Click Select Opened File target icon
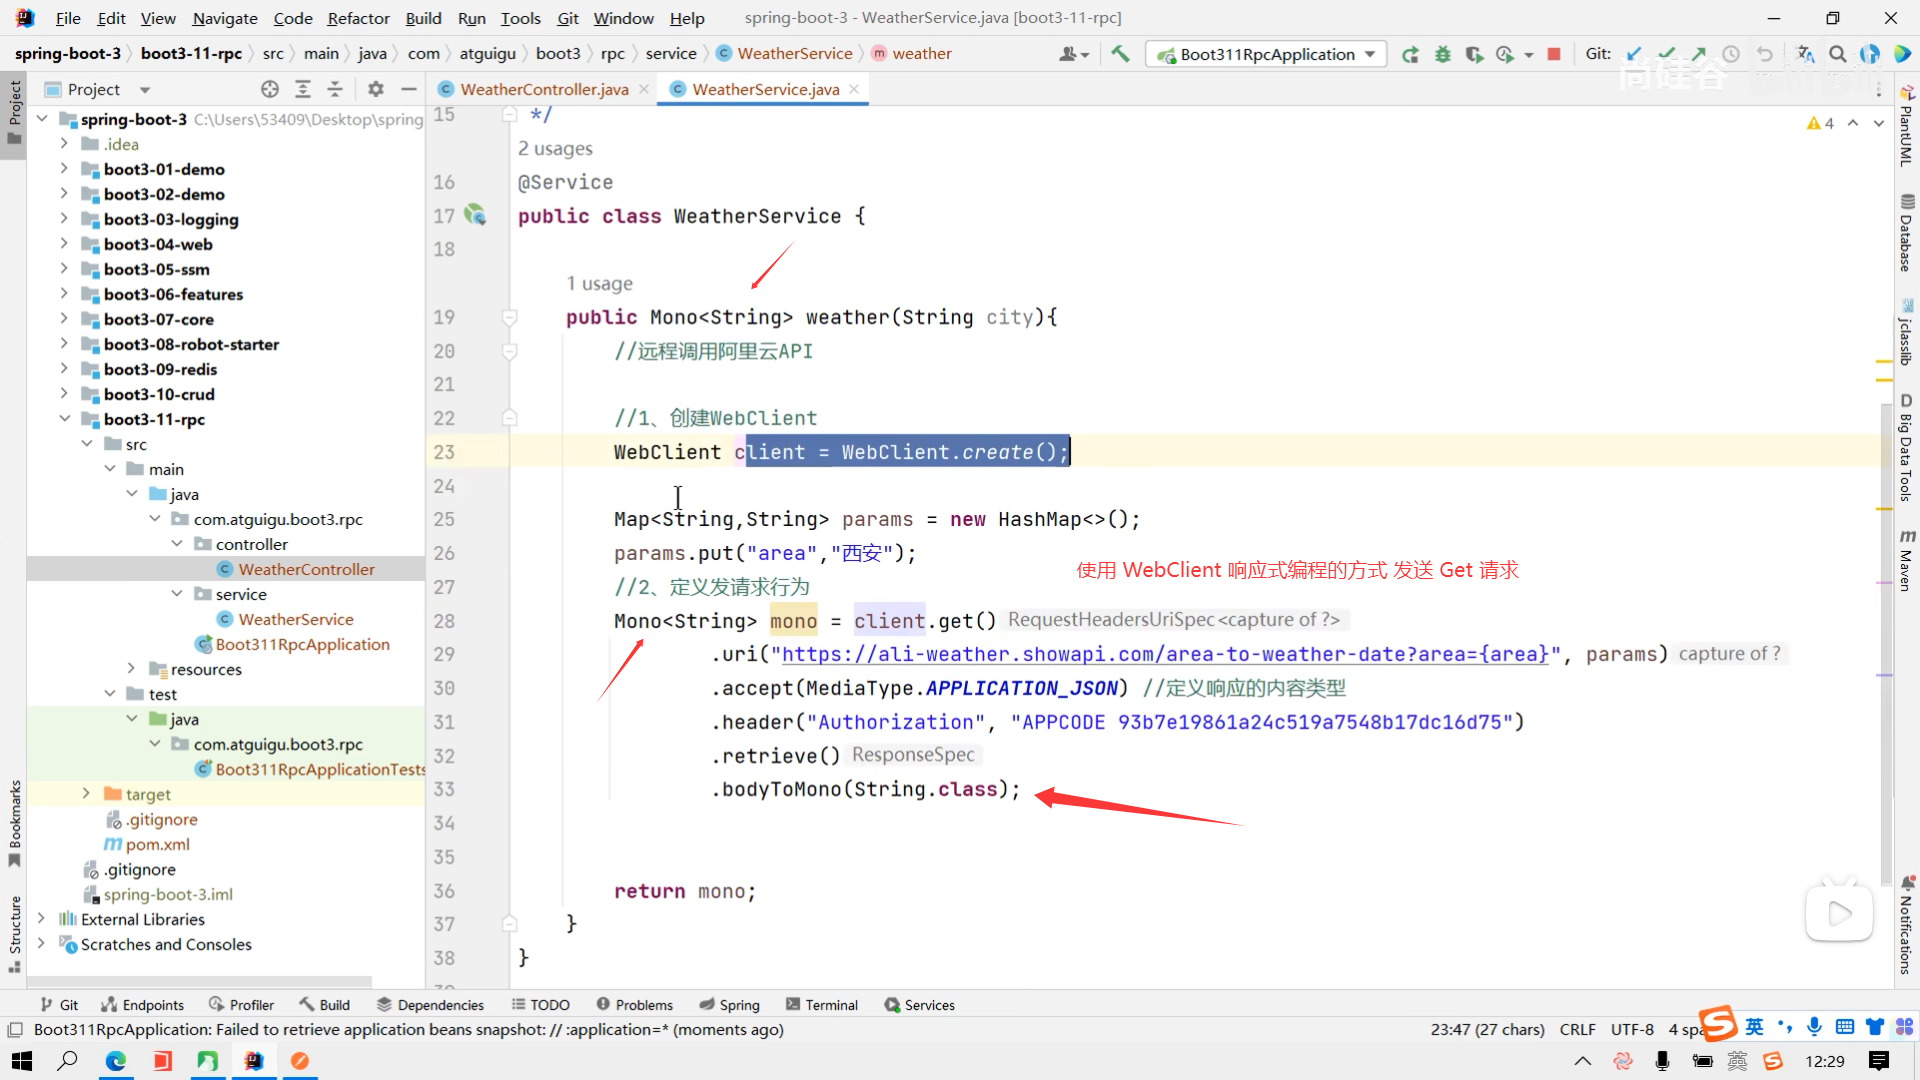The width and height of the screenshot is (1920, 1080). pyautogui.click(x=270, y=89)
